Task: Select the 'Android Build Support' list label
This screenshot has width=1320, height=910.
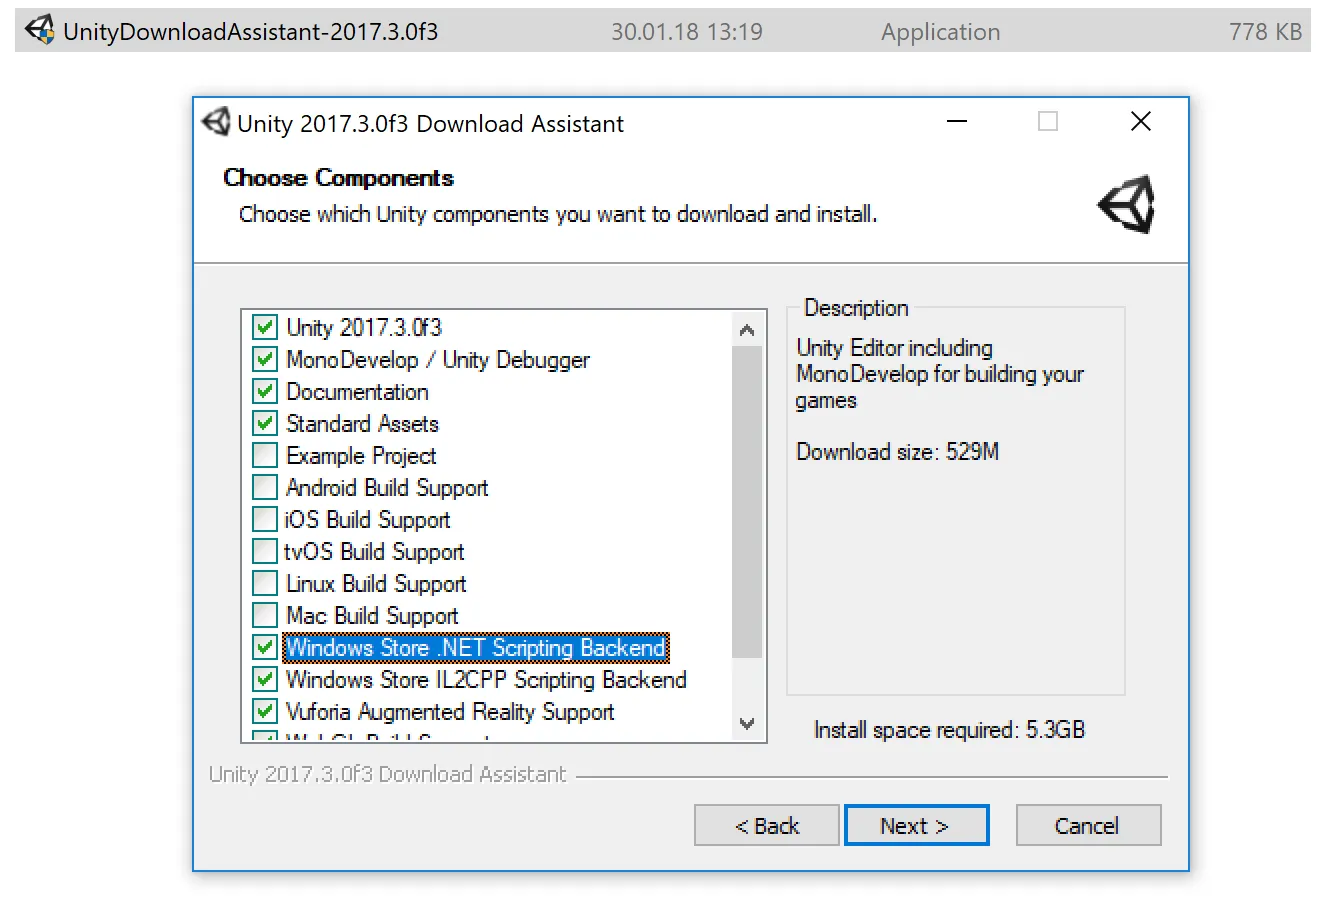Action: (x=387, y=488)
